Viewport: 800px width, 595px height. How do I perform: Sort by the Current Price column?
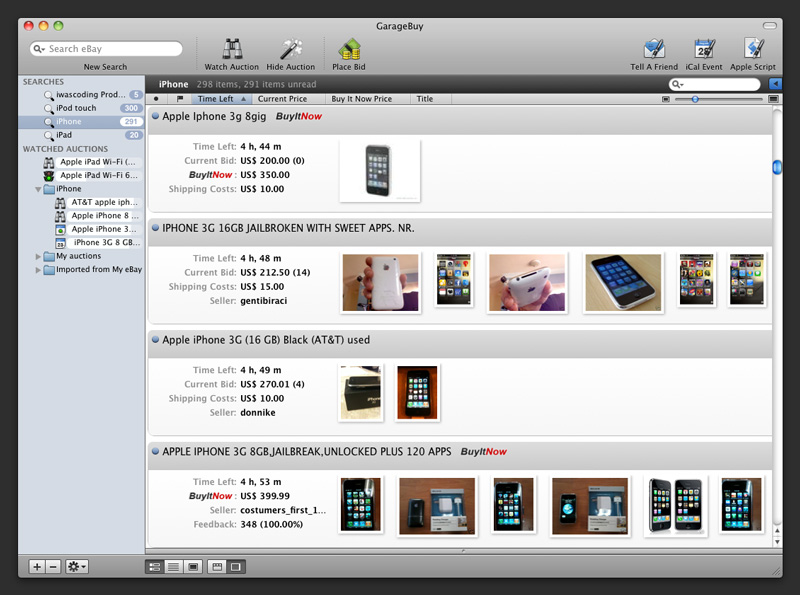coord(288,99)
